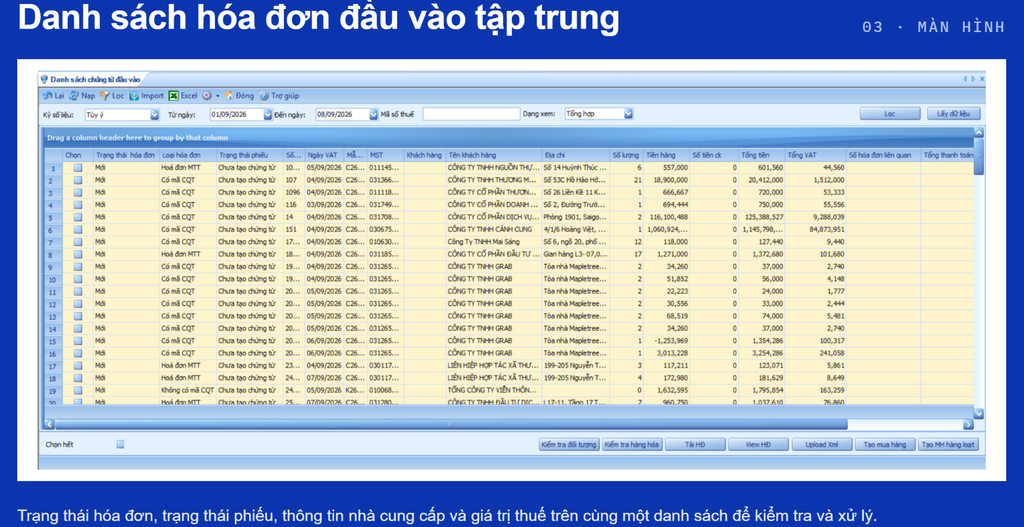The height and width of the screenshot is (527, 1024).
Task: Click the Lấy dữ liệu button
Action: click(953, 114)
